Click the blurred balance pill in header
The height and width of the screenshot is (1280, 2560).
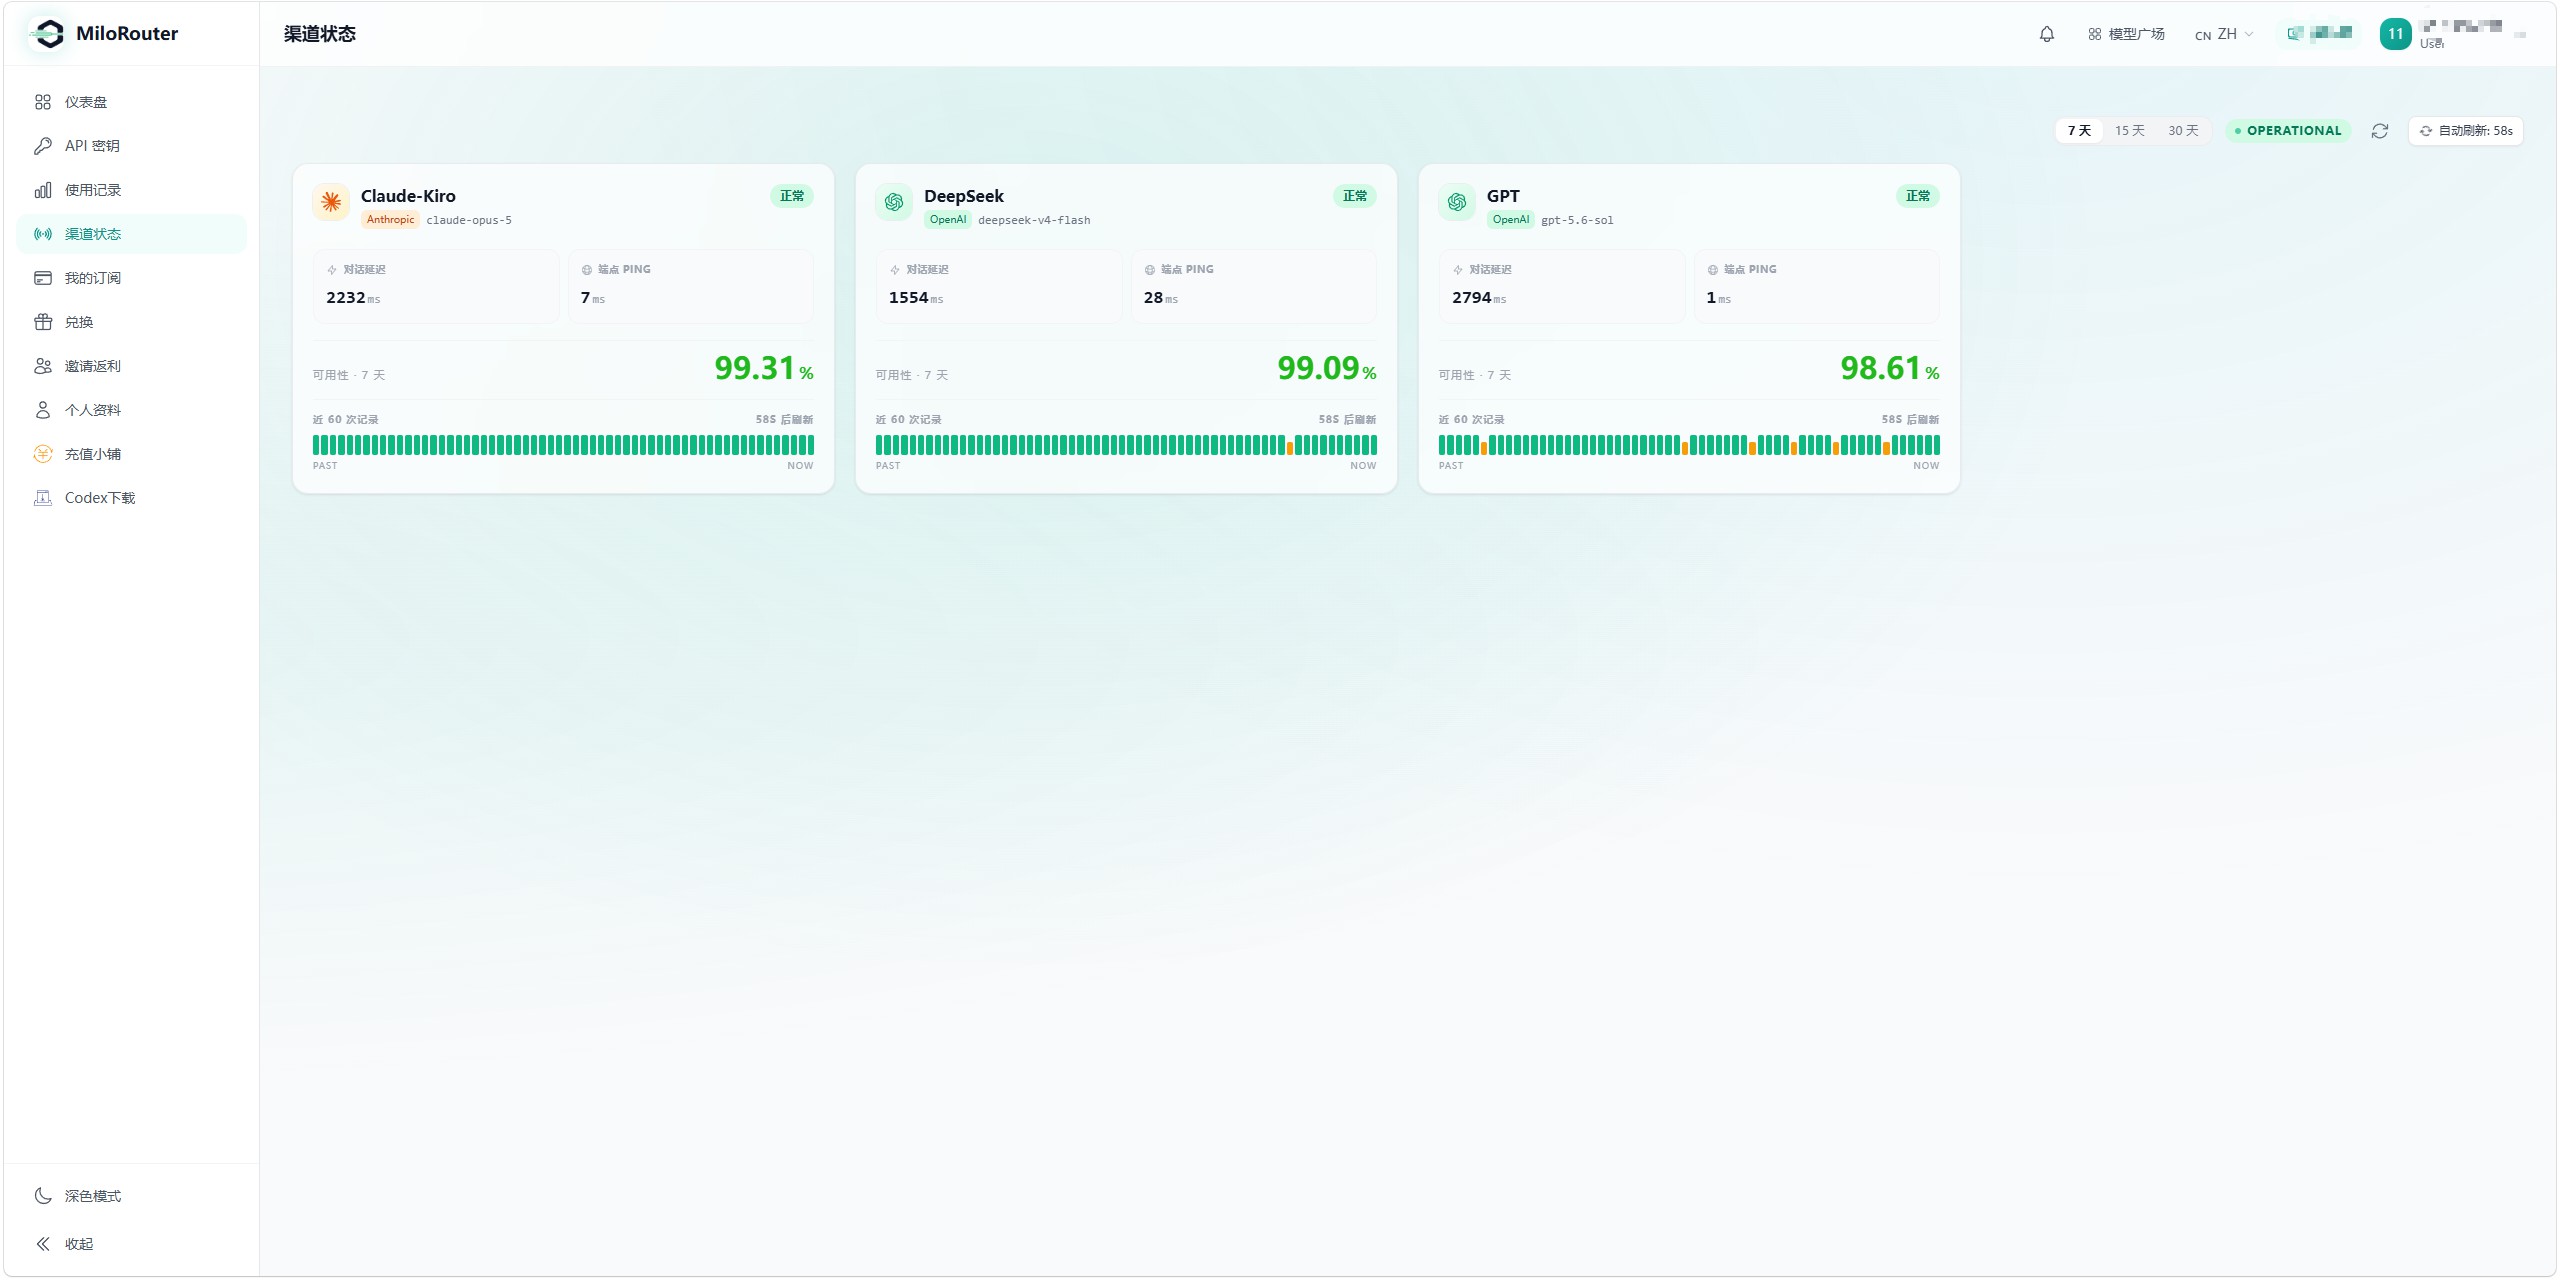coord(2319,34)
